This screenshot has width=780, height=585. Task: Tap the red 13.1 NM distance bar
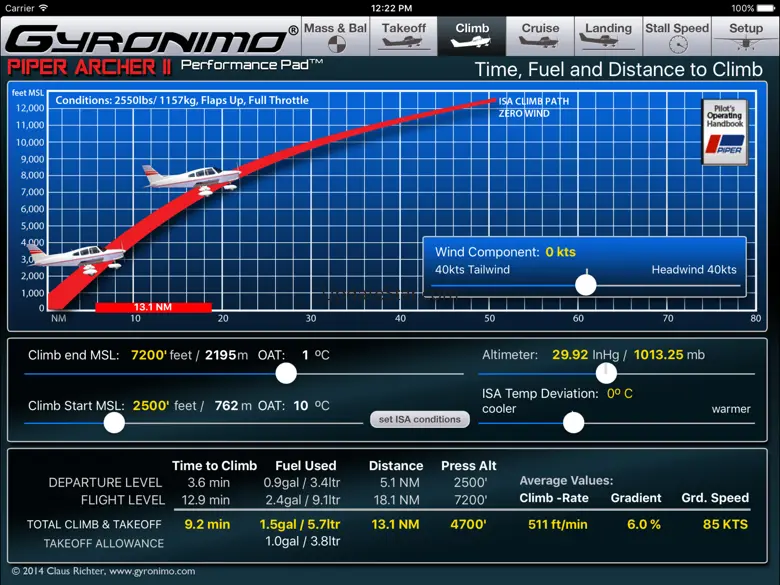pyautogui.click(x=152, y=307)
